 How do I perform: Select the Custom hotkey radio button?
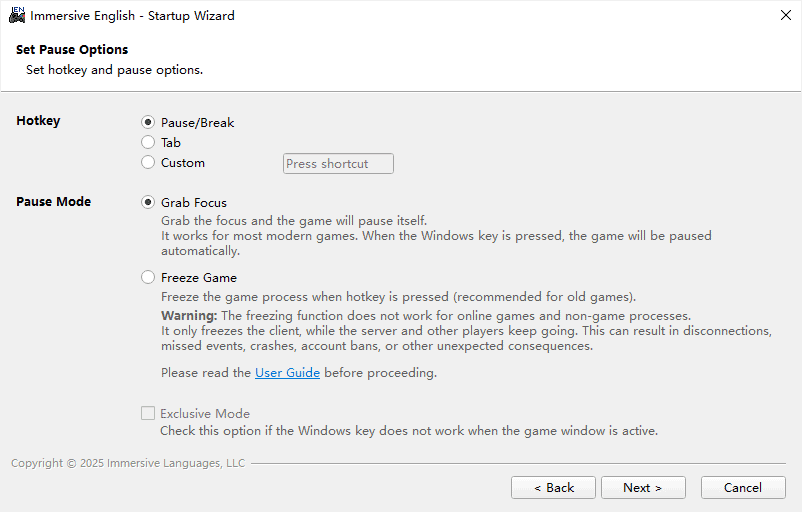[149, 163]
